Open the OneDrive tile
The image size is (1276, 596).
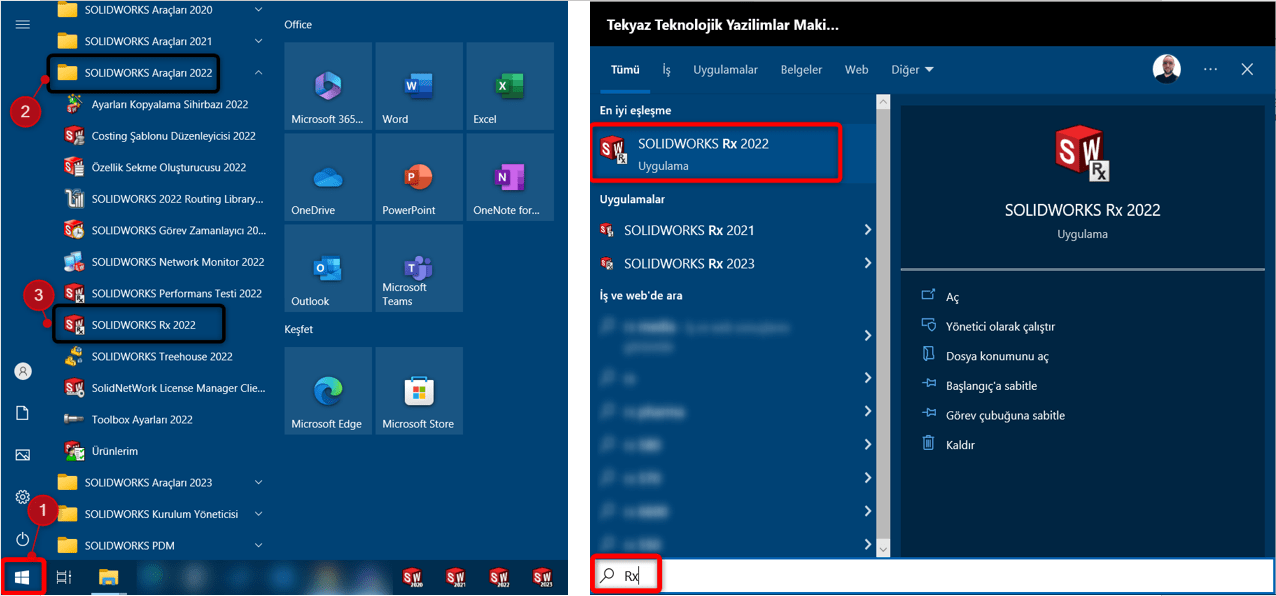[328, 177]
